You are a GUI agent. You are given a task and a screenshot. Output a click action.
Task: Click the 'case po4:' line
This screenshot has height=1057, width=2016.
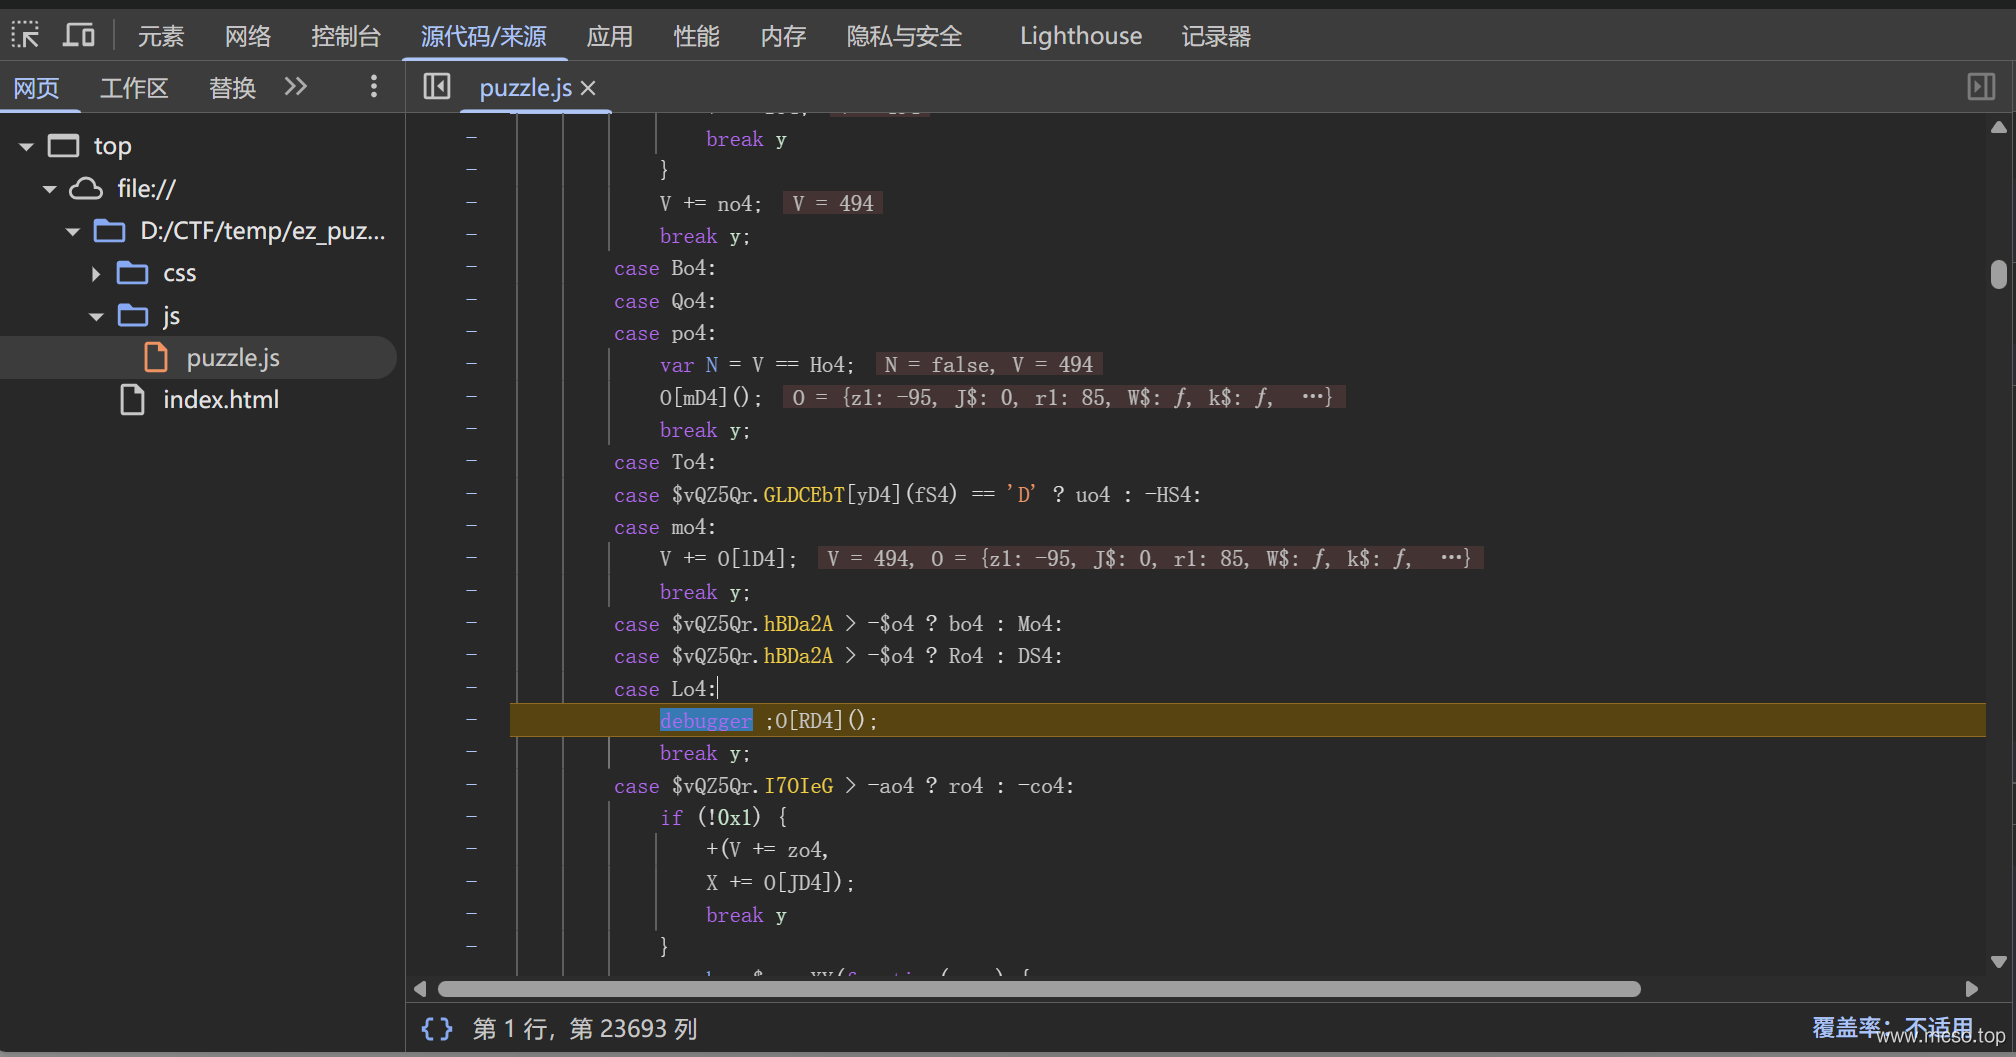click(665, 333)
